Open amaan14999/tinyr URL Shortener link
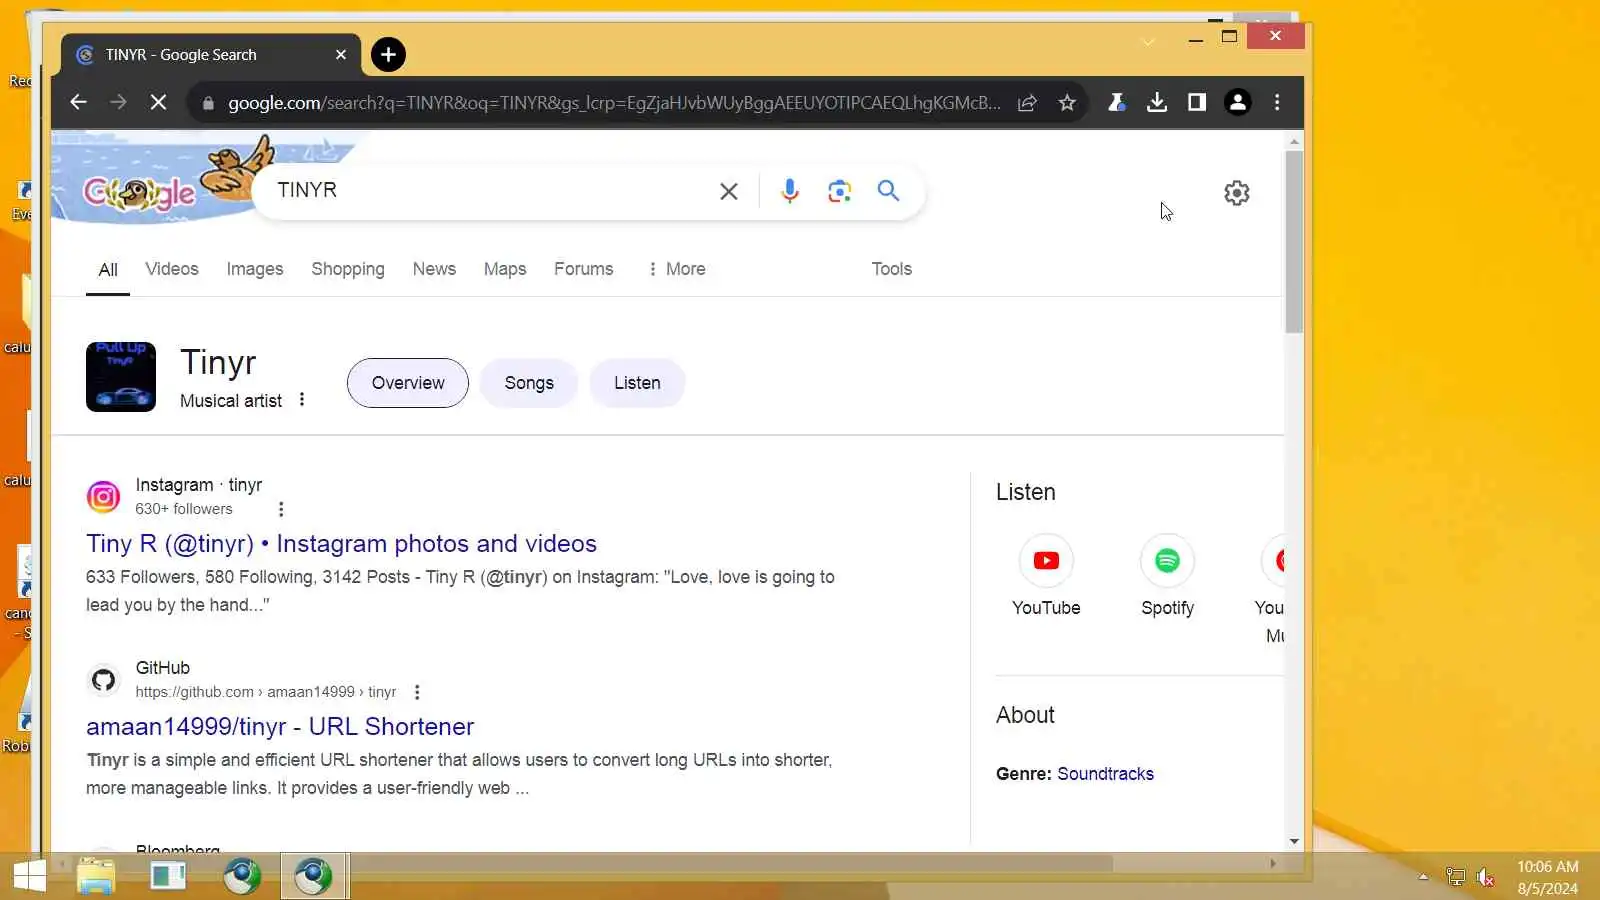 (x=280, y=727)
